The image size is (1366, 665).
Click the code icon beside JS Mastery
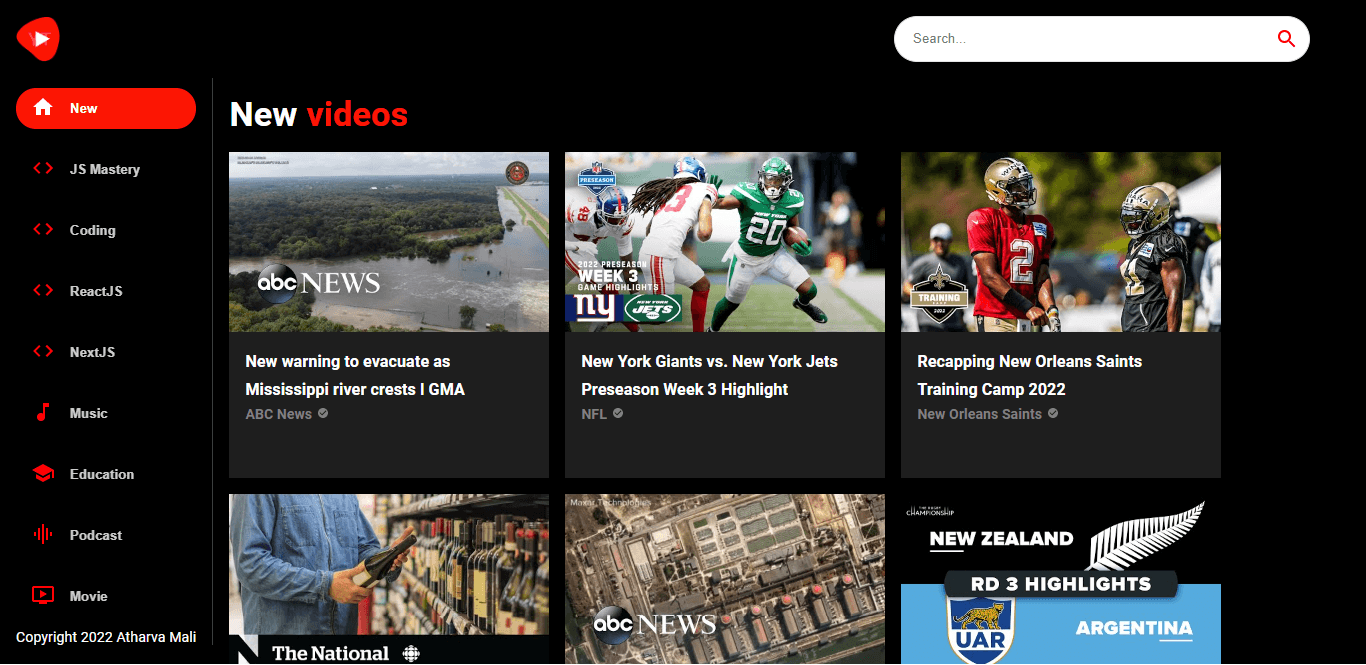[x=43, y=169]
